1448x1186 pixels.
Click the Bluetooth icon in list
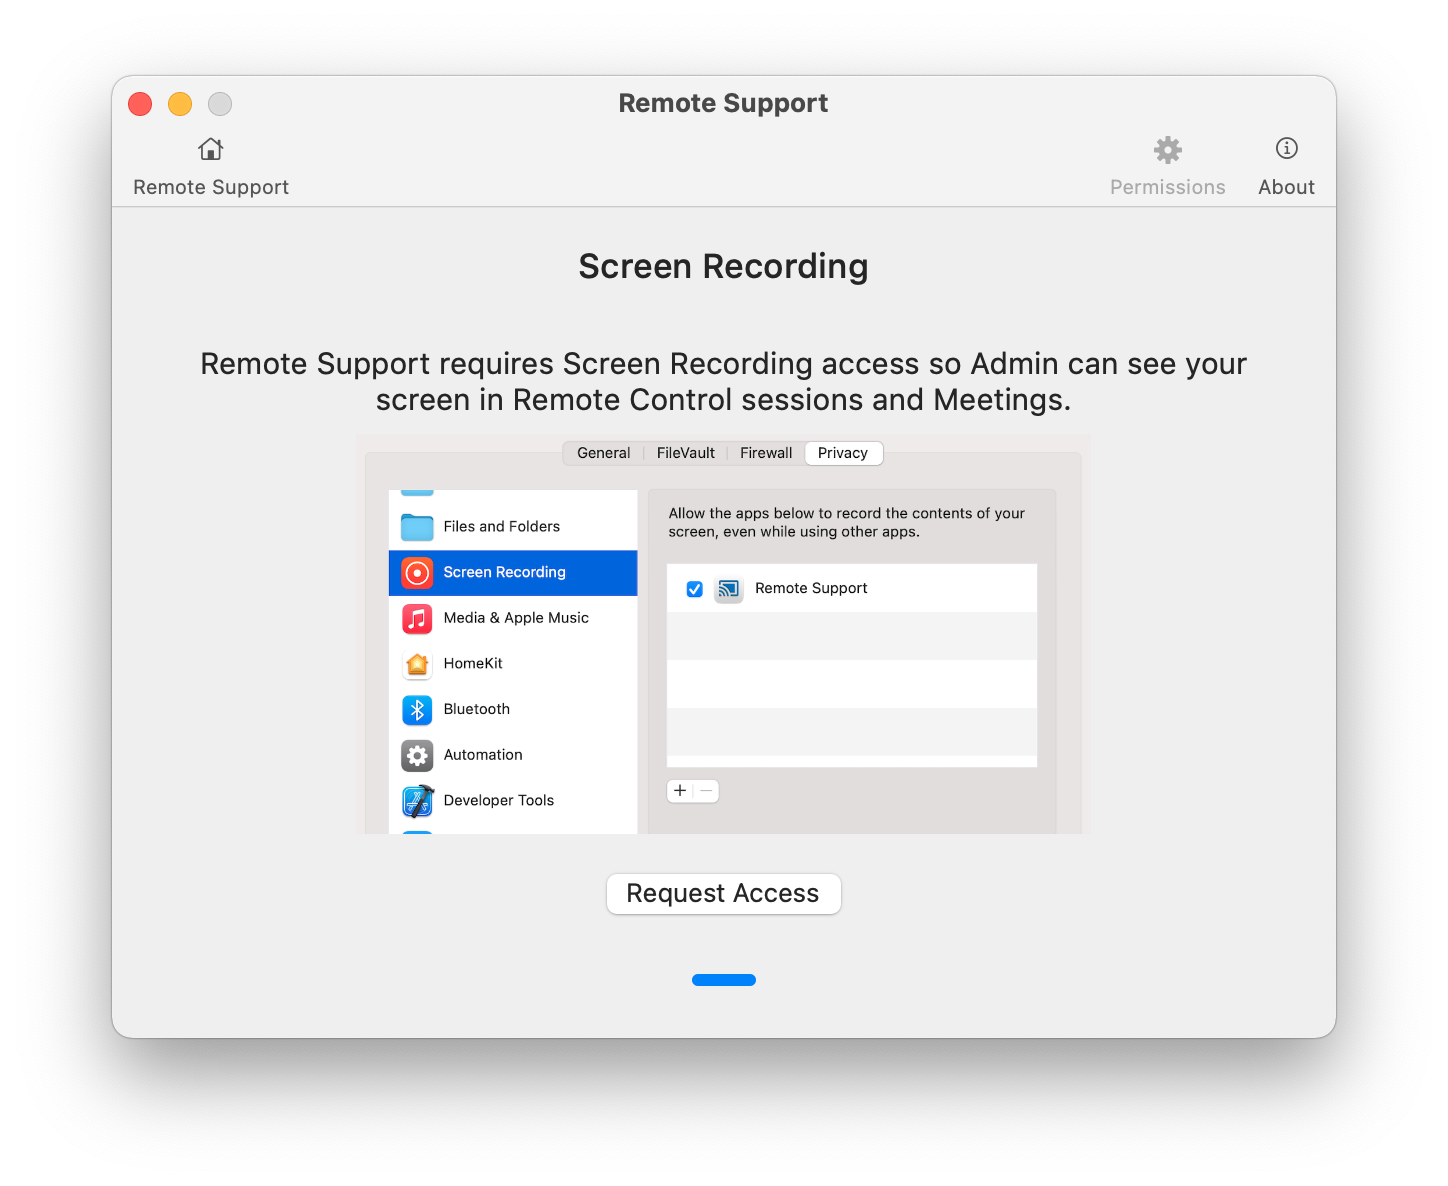[417, 709]
